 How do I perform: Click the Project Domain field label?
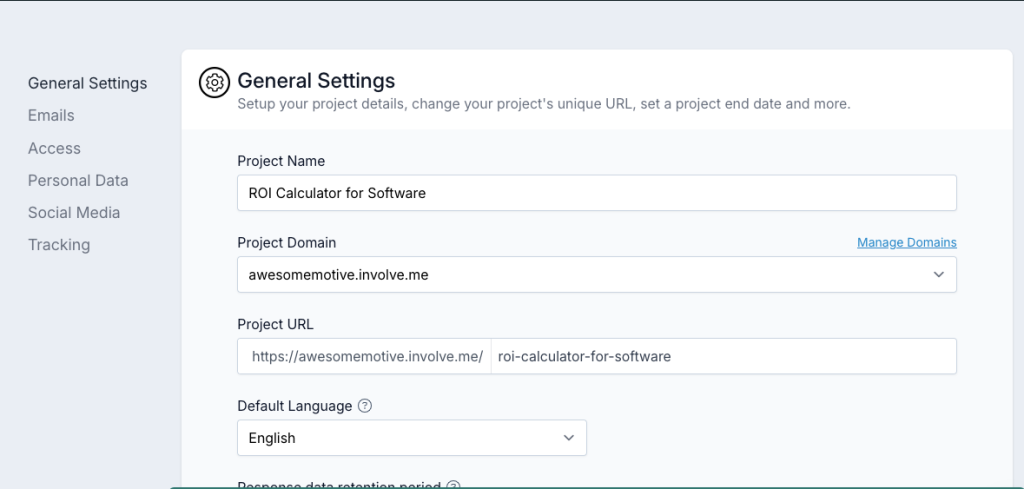tap(286, 242)
